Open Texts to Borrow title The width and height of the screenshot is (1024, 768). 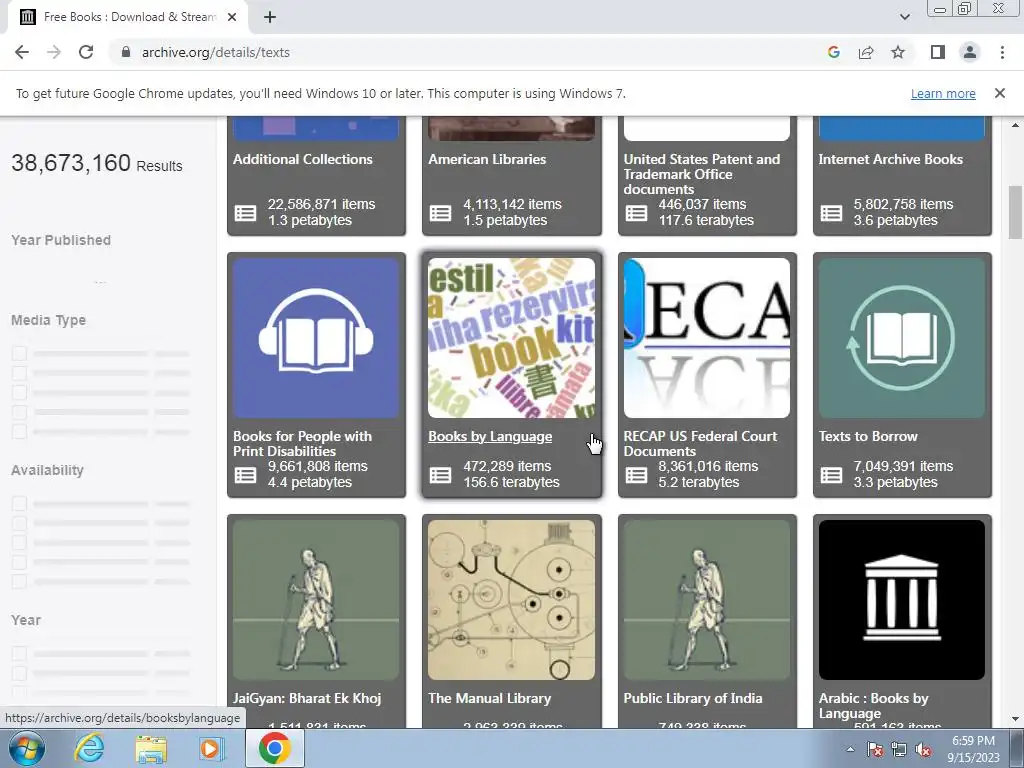coord(869,436)
